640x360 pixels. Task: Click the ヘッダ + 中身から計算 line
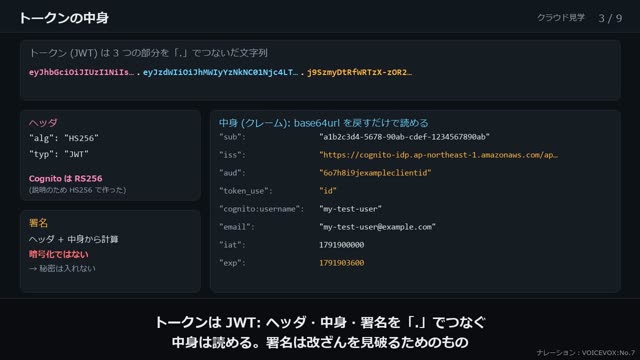tap(73, 239)
